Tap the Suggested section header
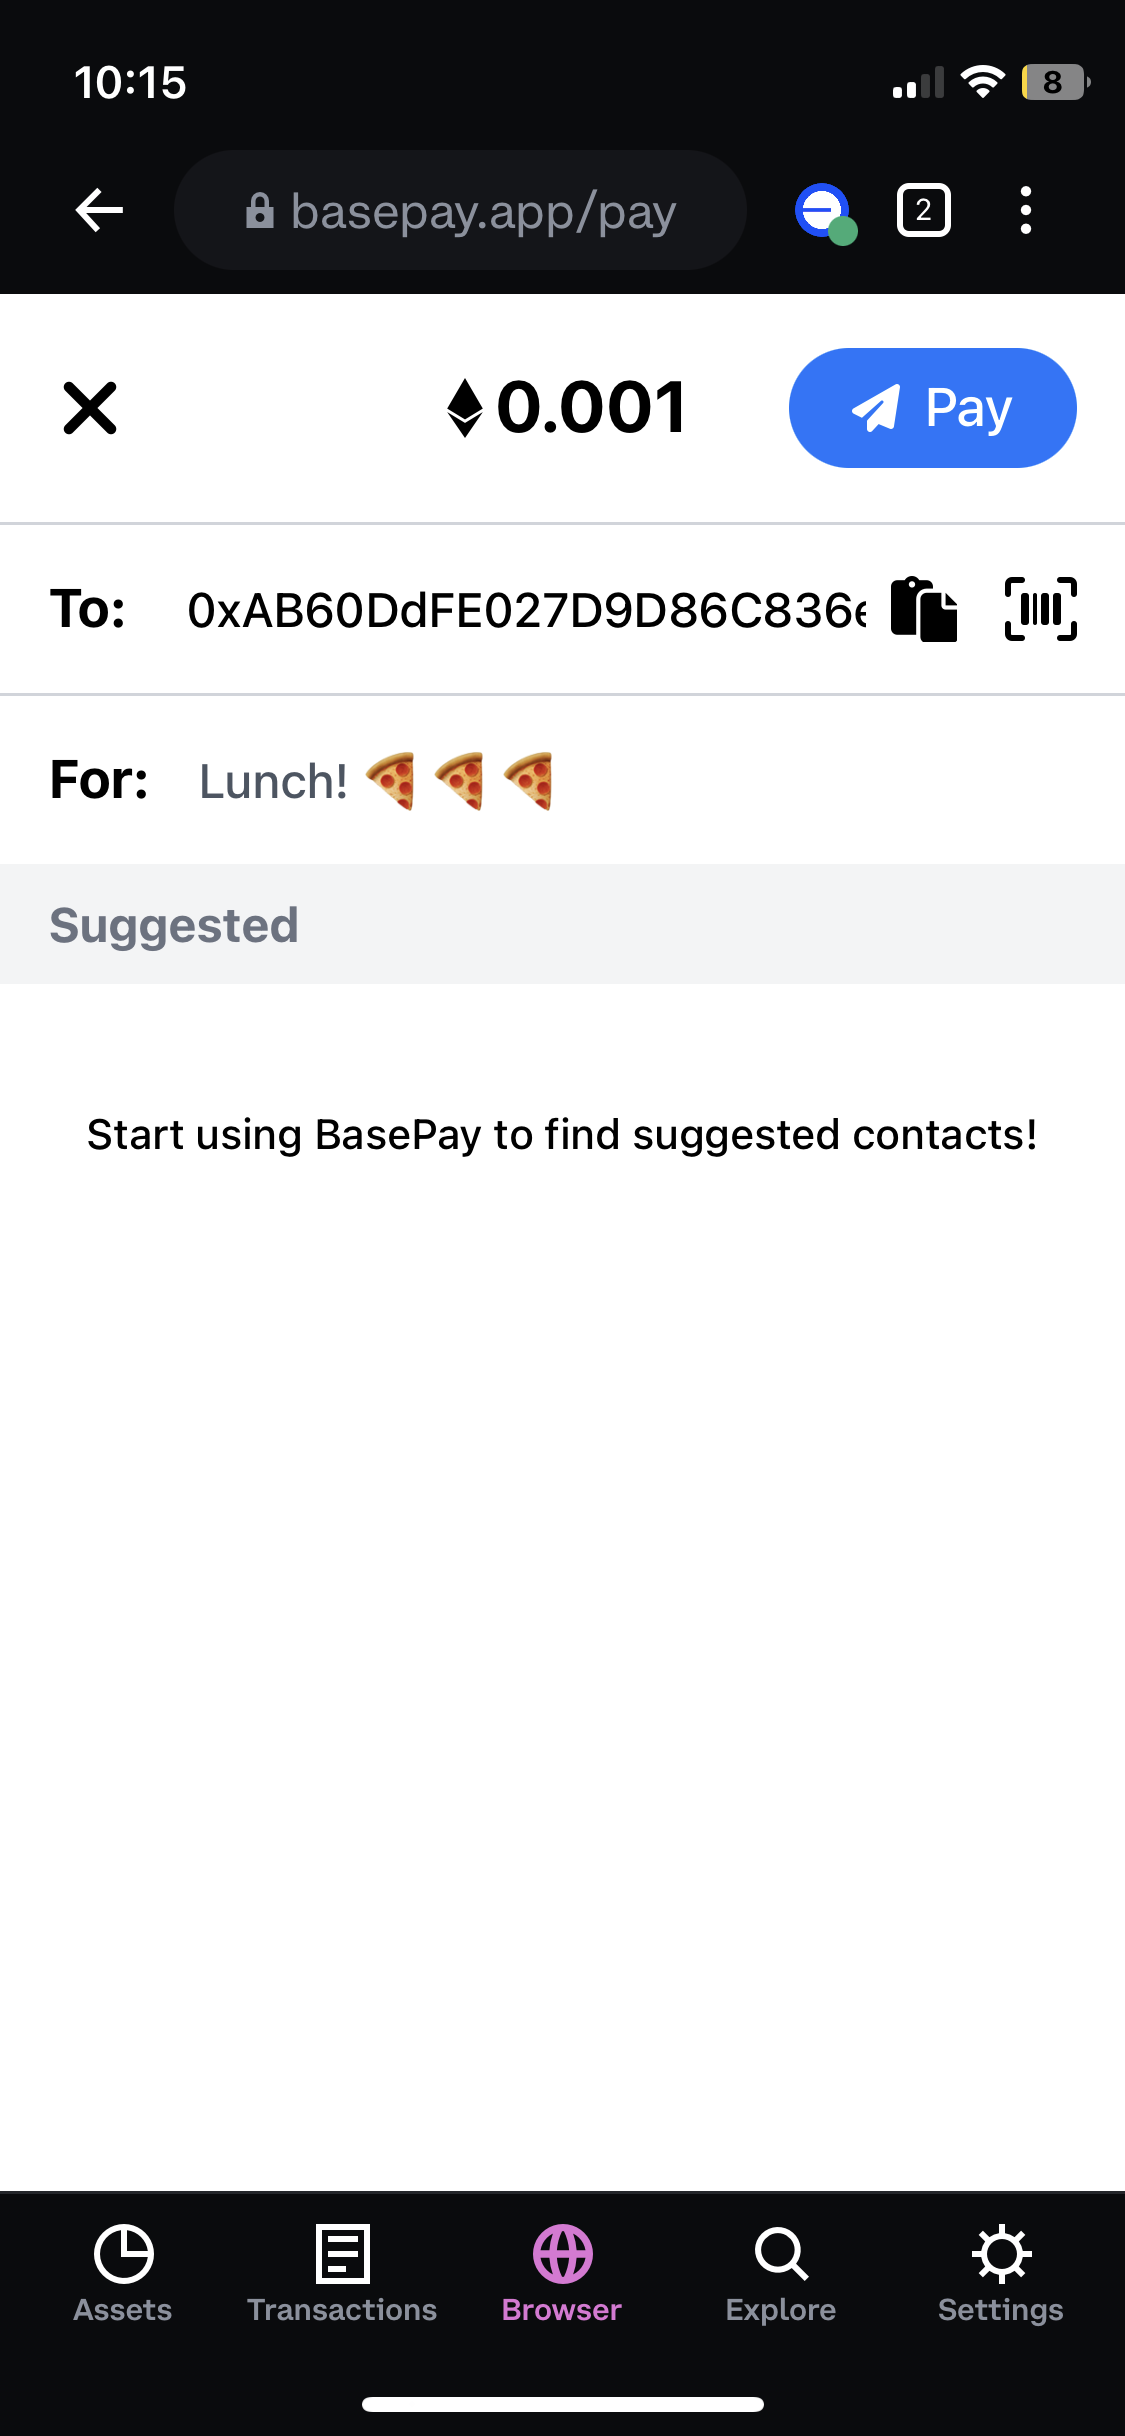The width and height of the screenshot is (1125, 2436). pyautogui.click(x=562, y=924)
